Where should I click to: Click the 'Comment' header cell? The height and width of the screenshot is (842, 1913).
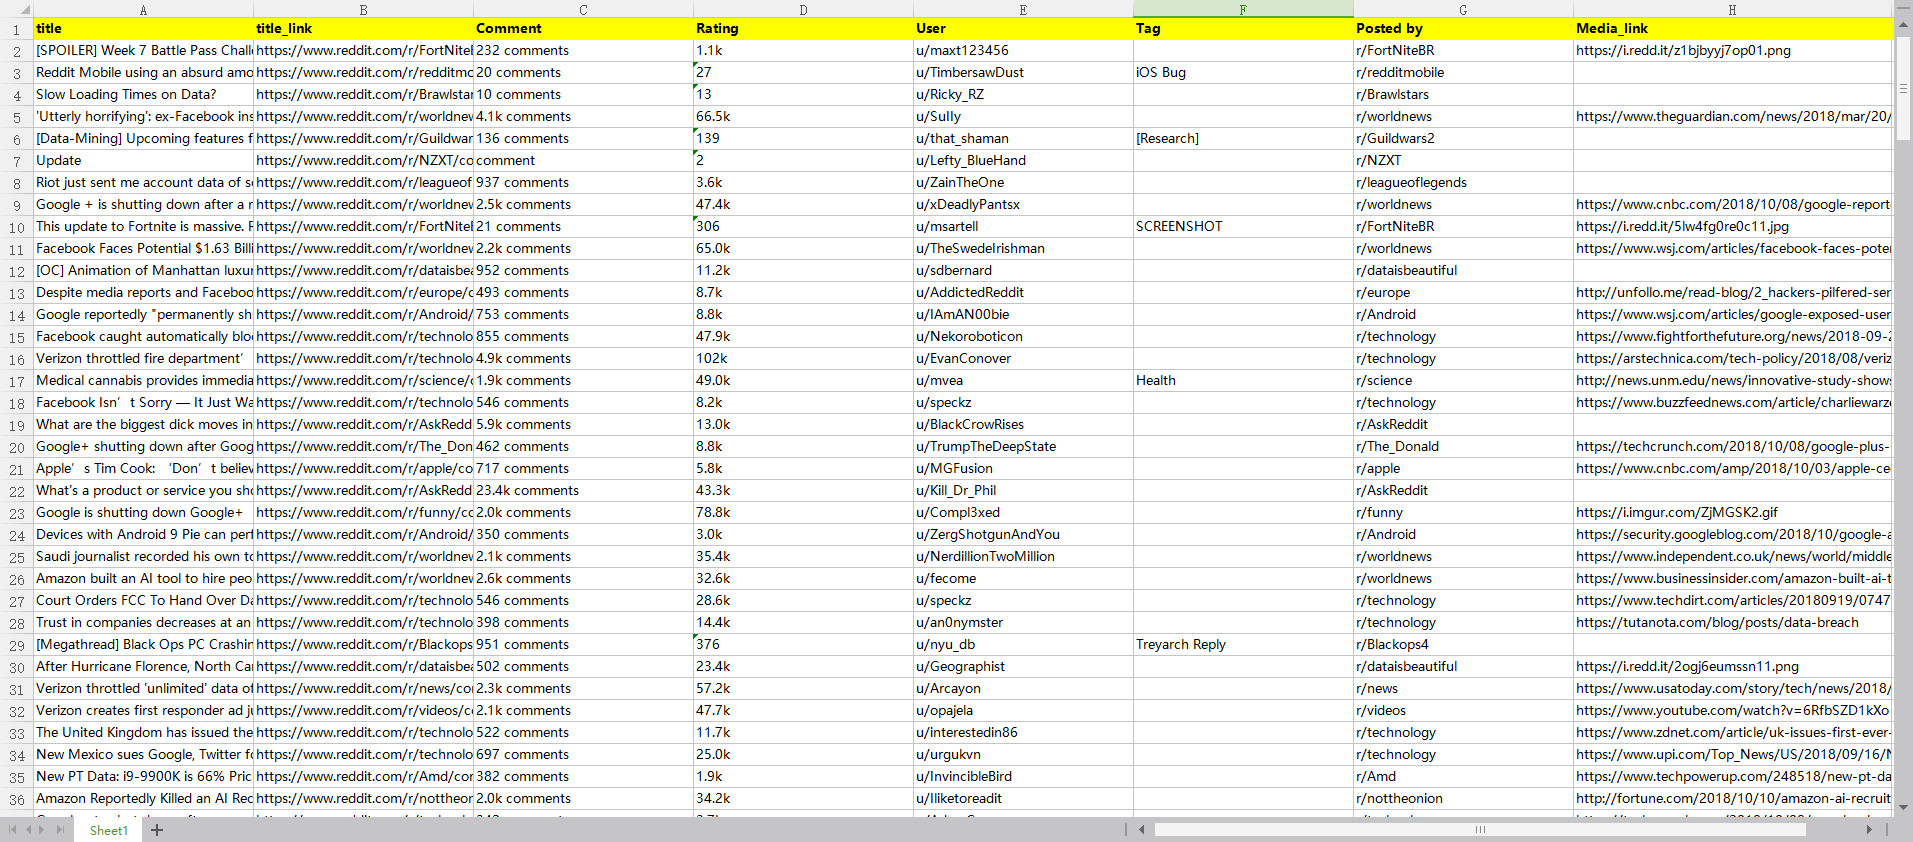coord(583,28)
